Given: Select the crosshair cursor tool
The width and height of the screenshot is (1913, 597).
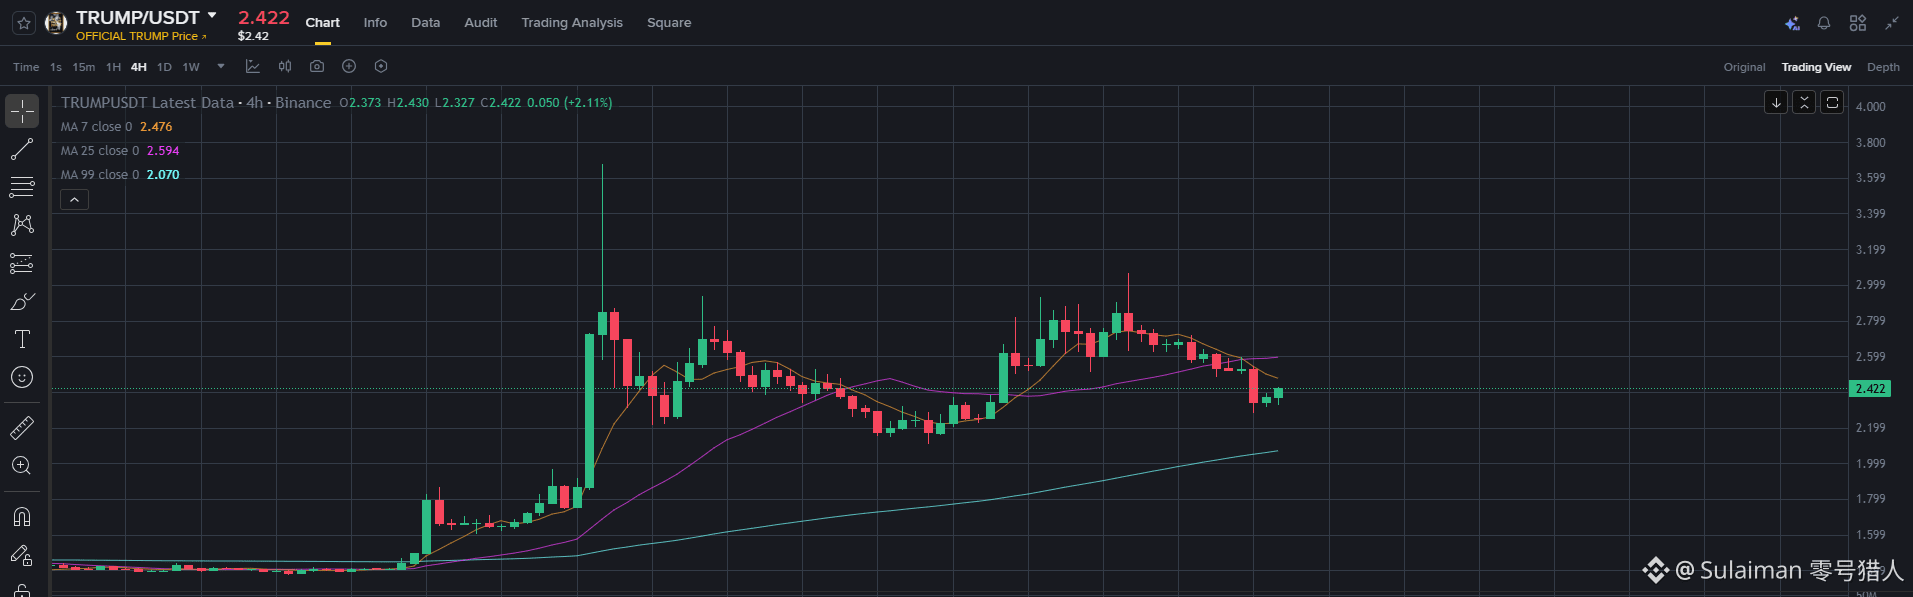Looking at the screenshot, I should (x=22, y=111).
